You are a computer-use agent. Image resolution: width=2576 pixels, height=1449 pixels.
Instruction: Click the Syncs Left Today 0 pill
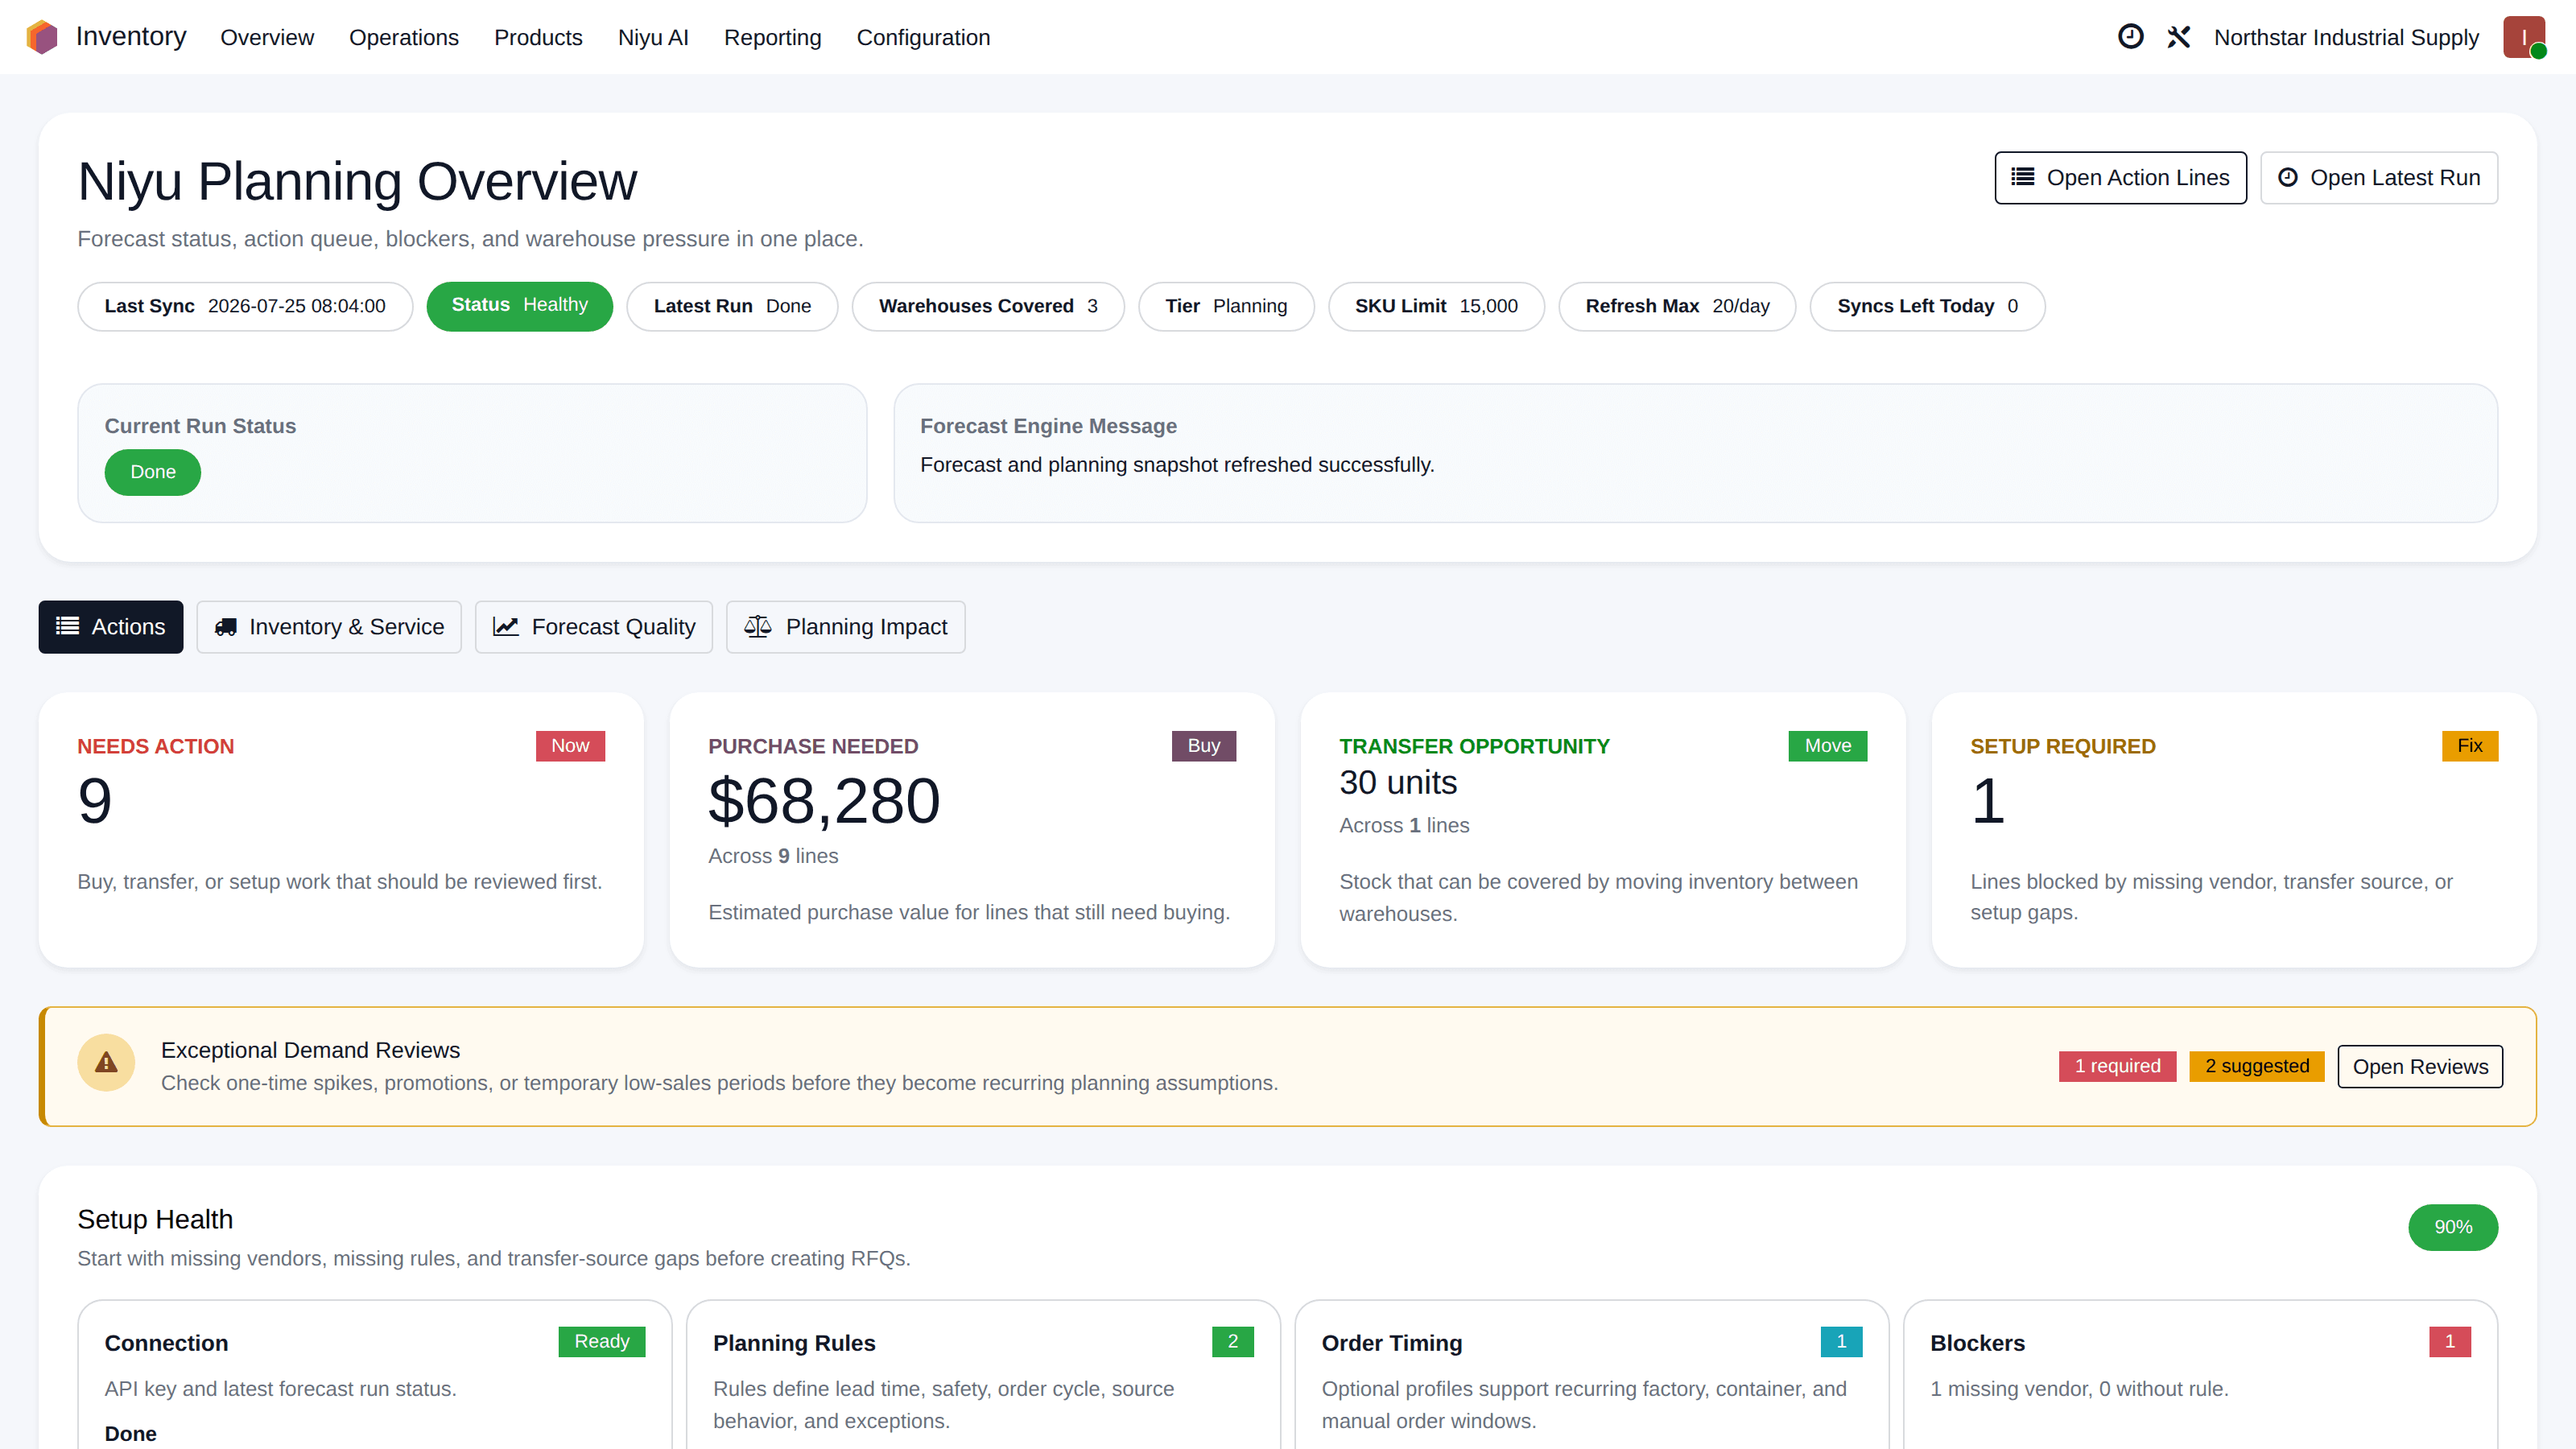point(1927,306)
